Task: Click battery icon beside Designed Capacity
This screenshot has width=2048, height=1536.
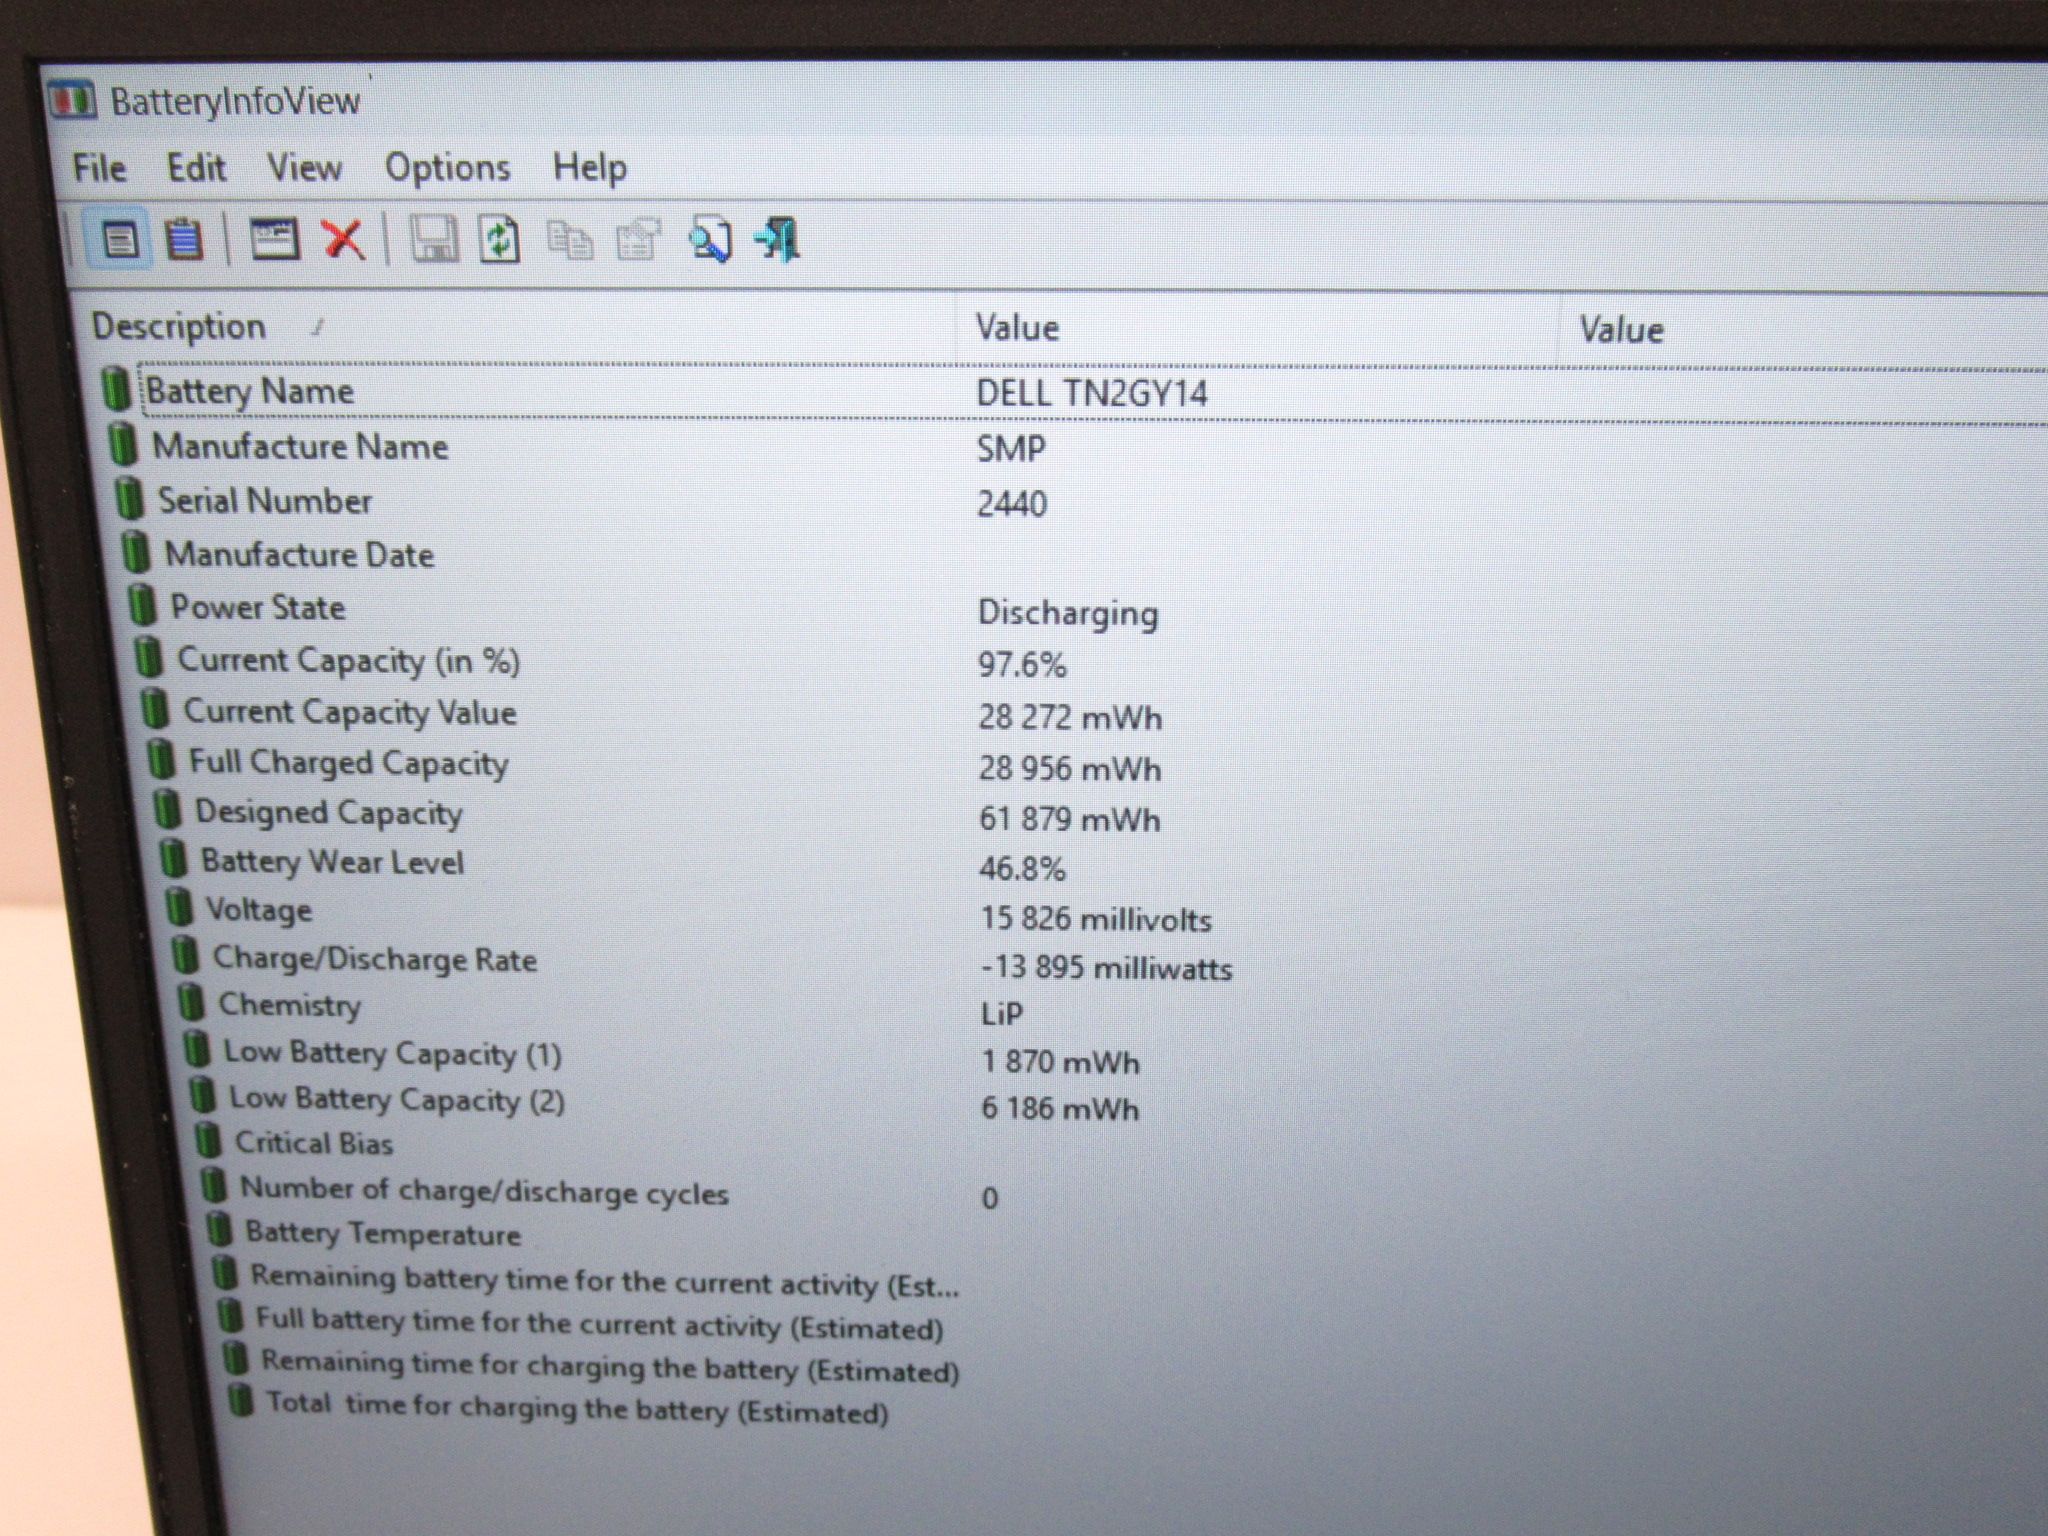Action: pos(166,809)
